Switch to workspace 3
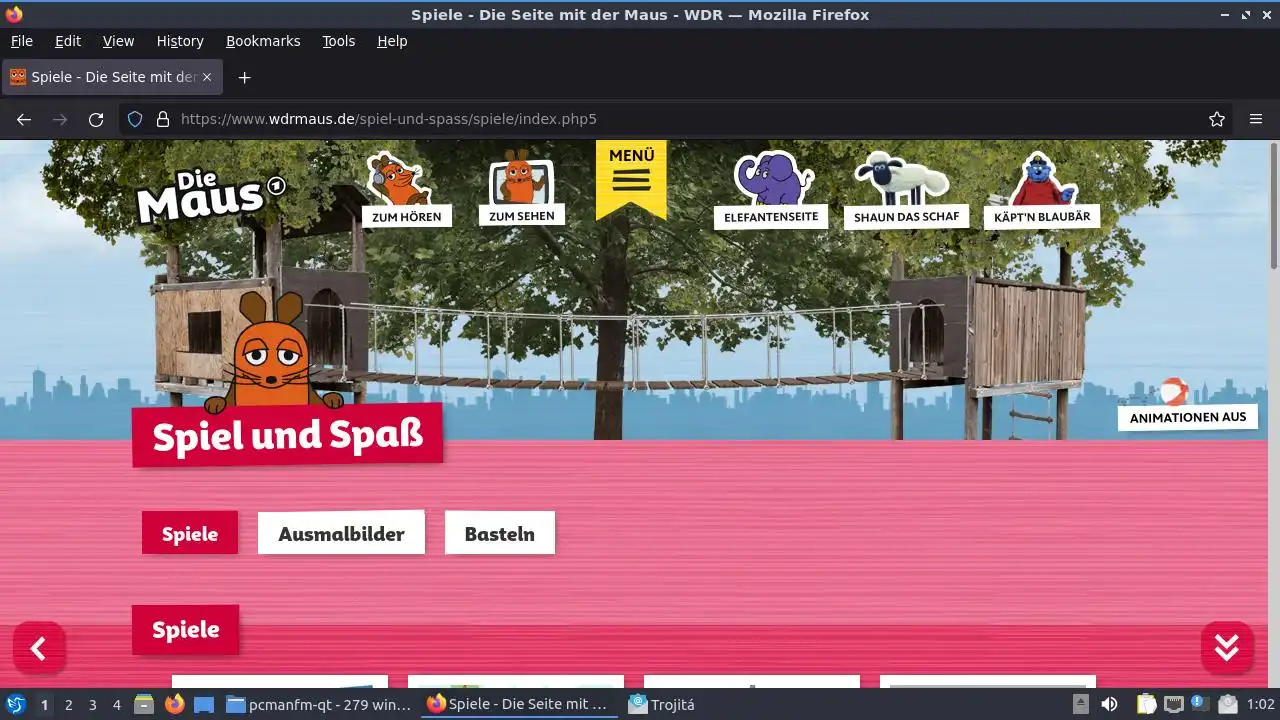Image resolution: width=1280 pixels, height=720 pixels. click(x=92, y=705)
